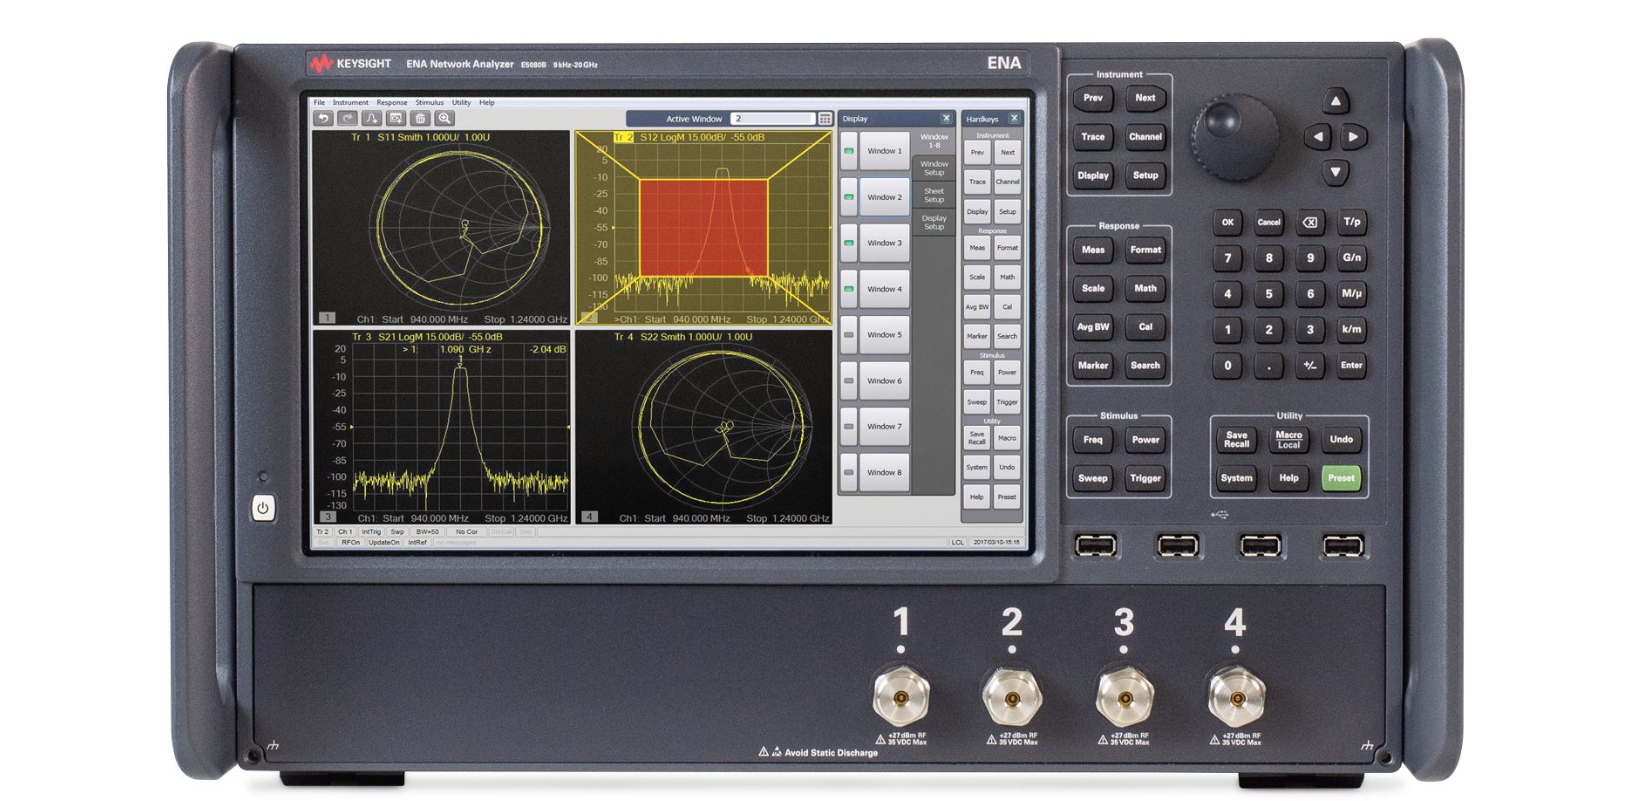Click the trash delete icon in the toolbar
This screenshot has width=1633, height=801.
point(420,118)
